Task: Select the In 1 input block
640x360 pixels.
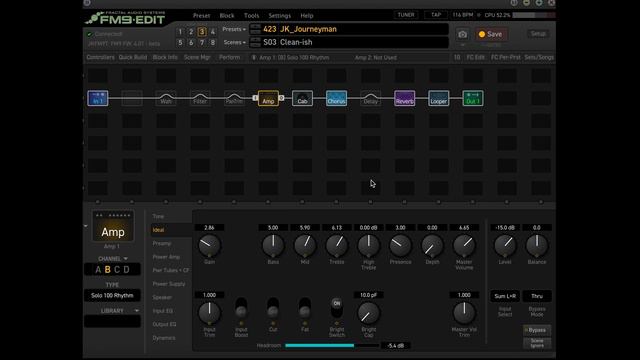Action: tap(98, 98)
